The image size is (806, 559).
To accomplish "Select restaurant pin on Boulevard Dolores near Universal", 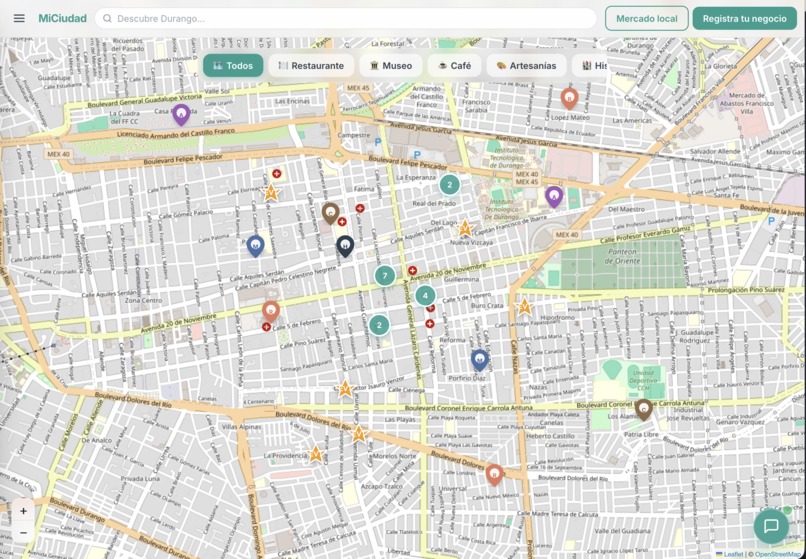I will 494,475.
